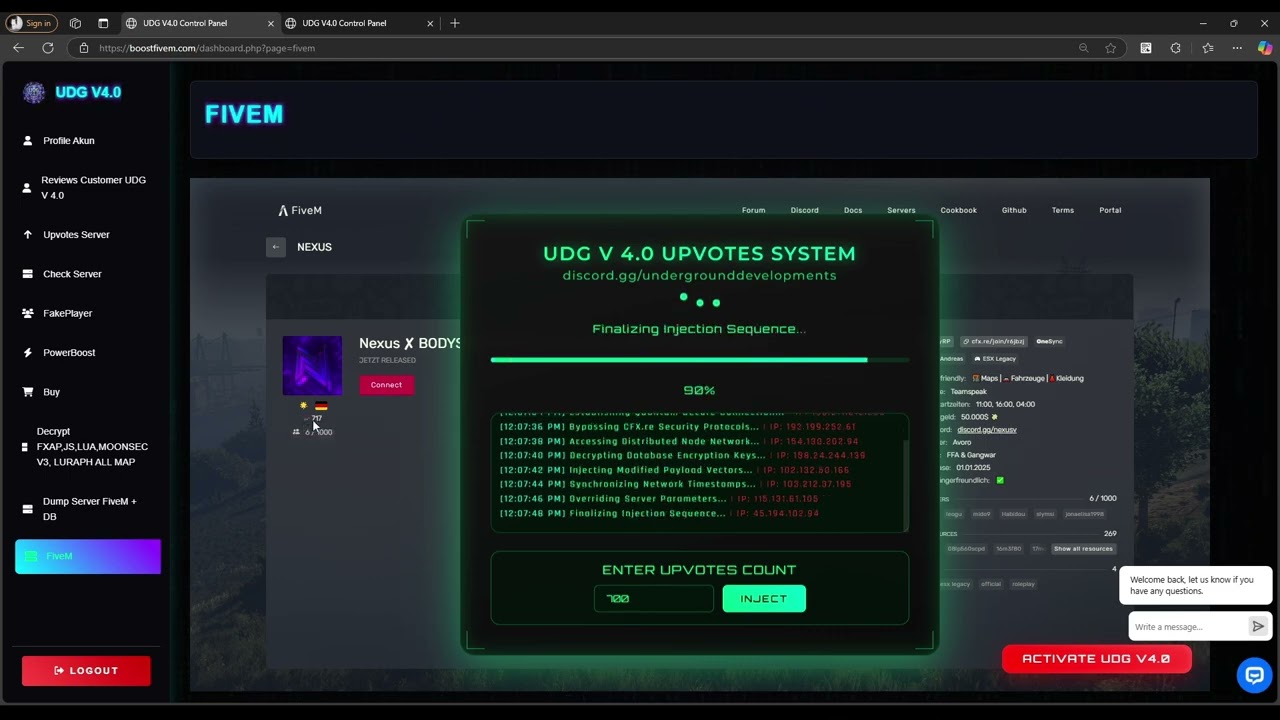Select the highlighted FiveM sidebar item

point(88,557)
